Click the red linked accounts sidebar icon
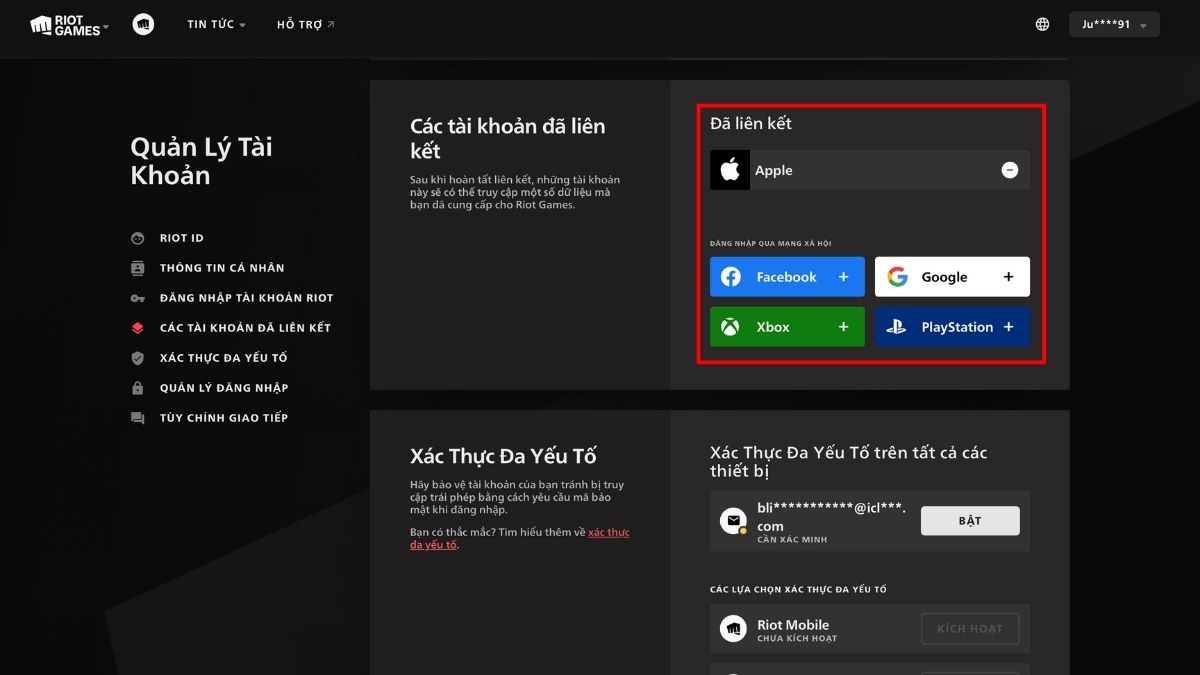 (138, 328)
